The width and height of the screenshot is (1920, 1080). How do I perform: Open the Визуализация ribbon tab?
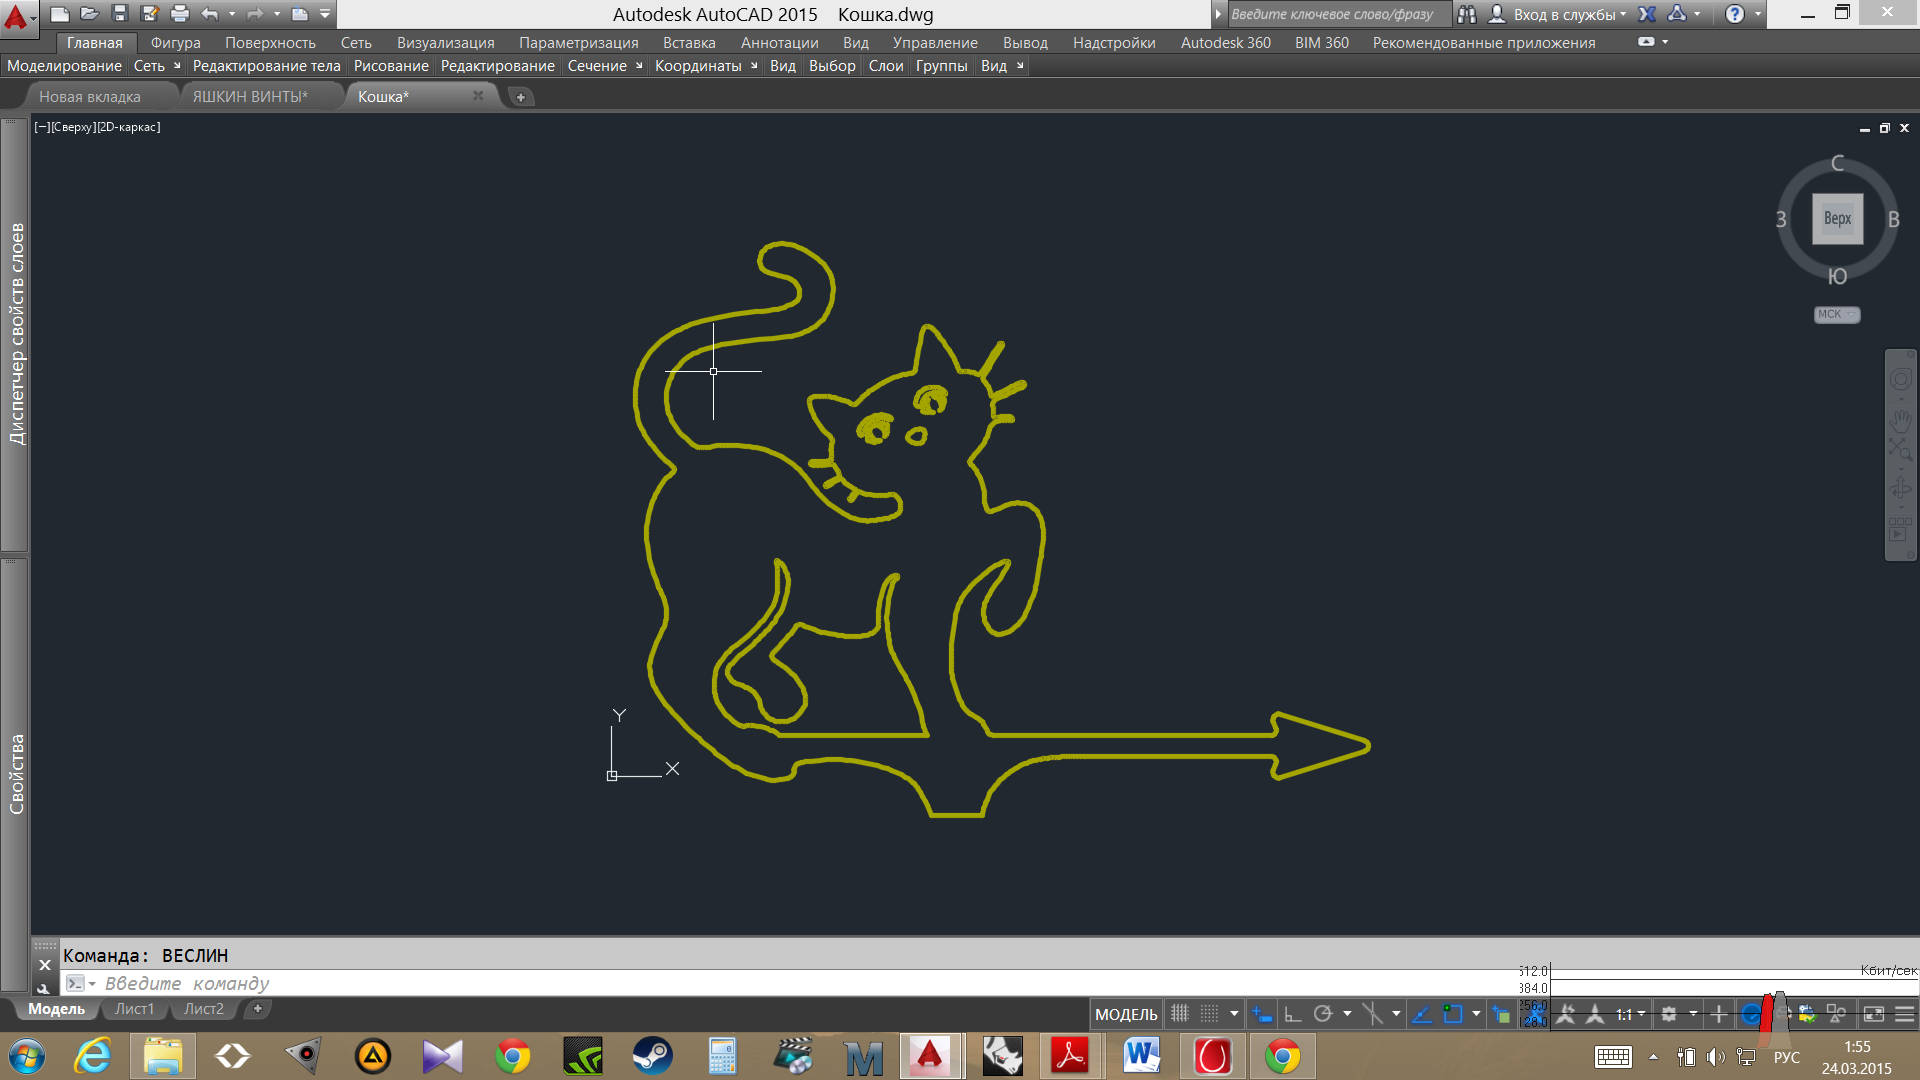pos(445,42)
